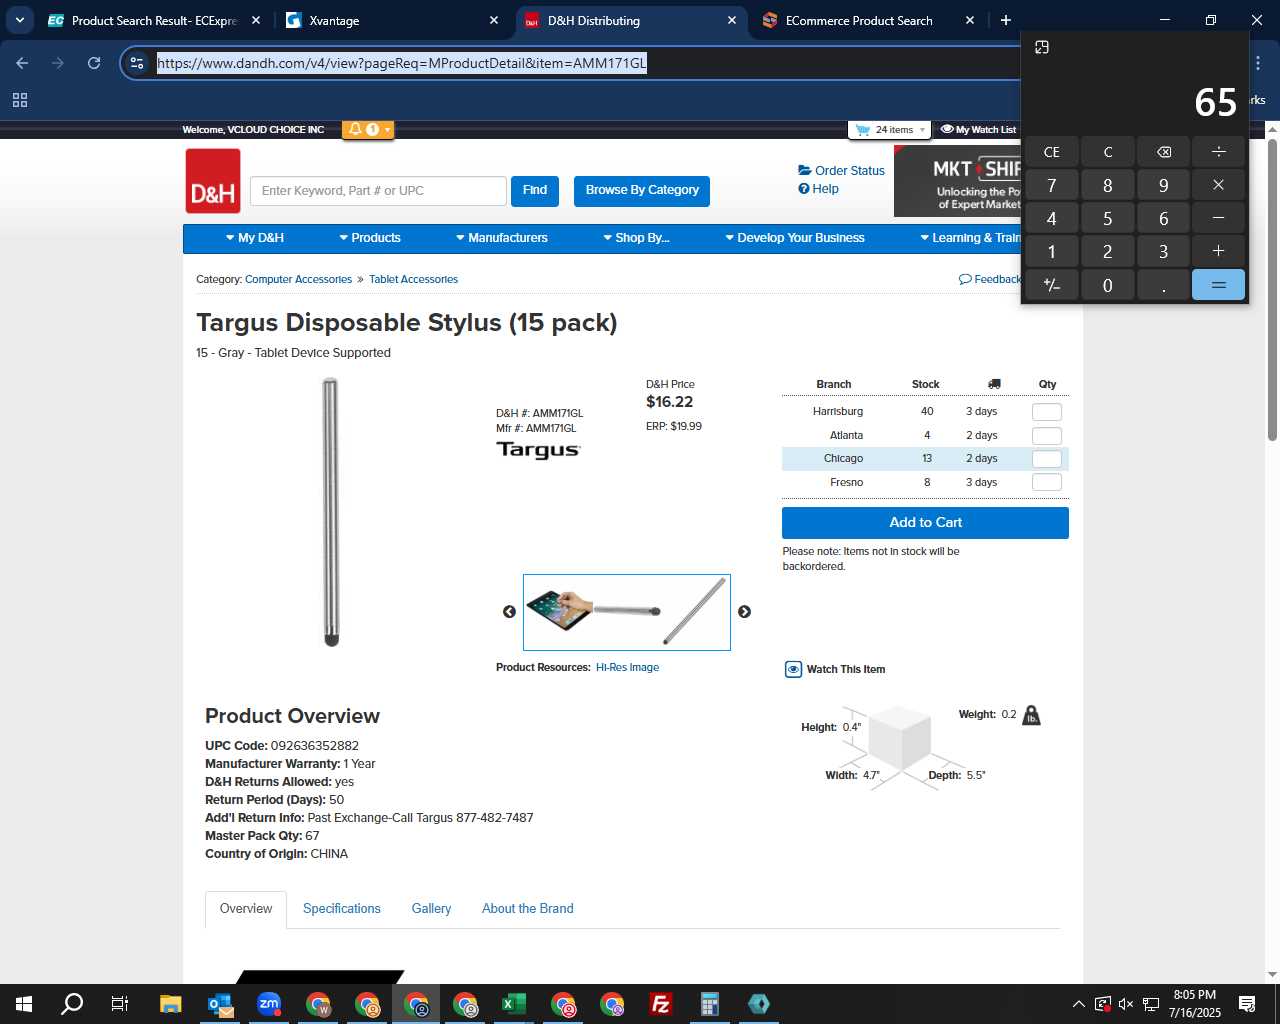The image size is (1280, 1024).
Task: Click the weight lb icon
Action: click(1031, 715)
